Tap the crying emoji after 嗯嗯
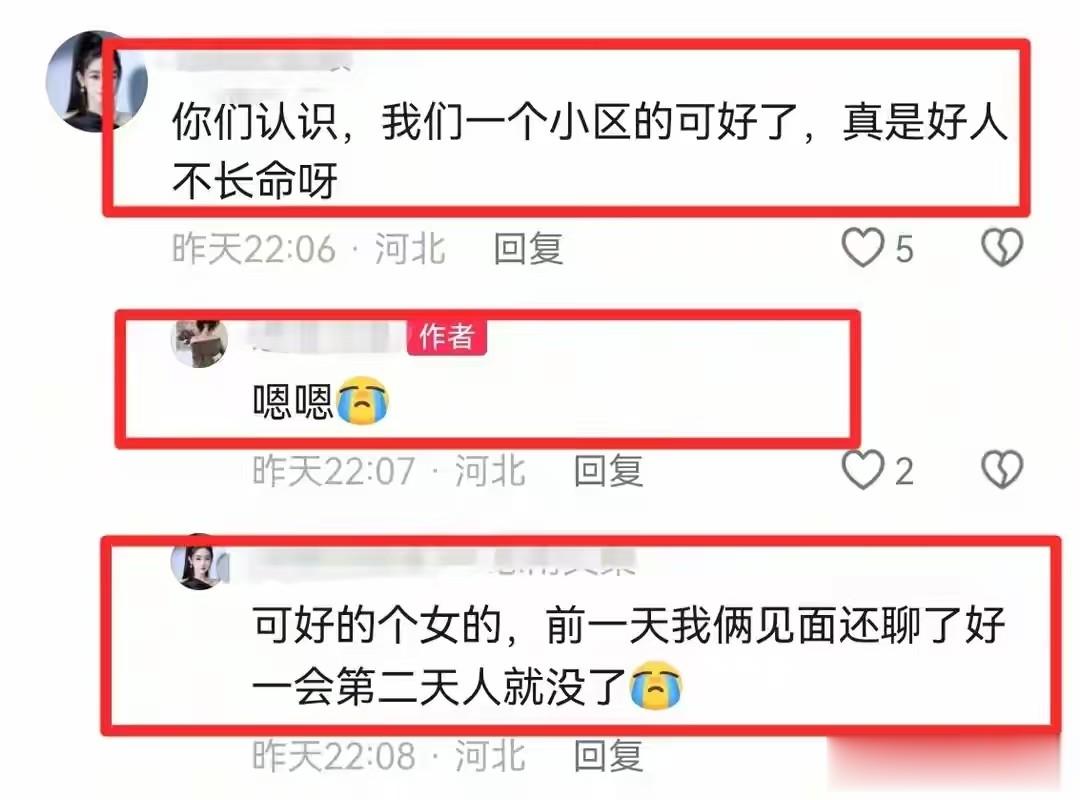1080x800 pixels. (362, 400)
